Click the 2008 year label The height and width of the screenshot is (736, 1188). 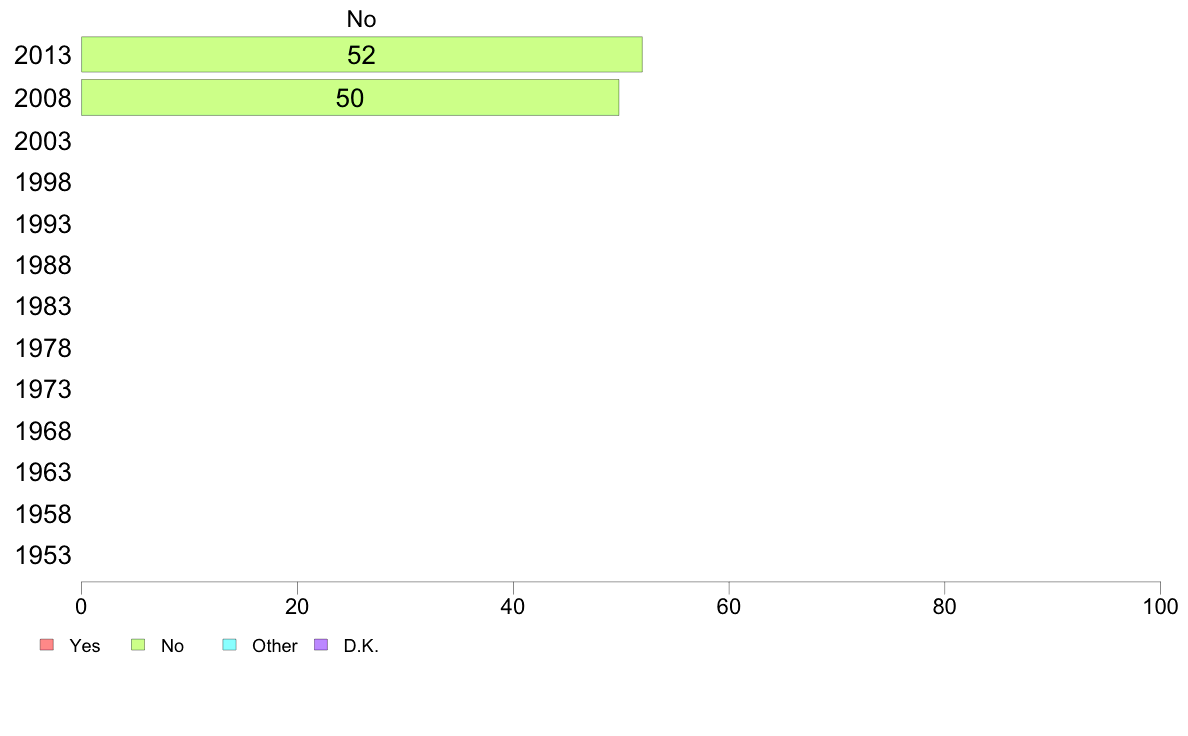pos(42,99)
